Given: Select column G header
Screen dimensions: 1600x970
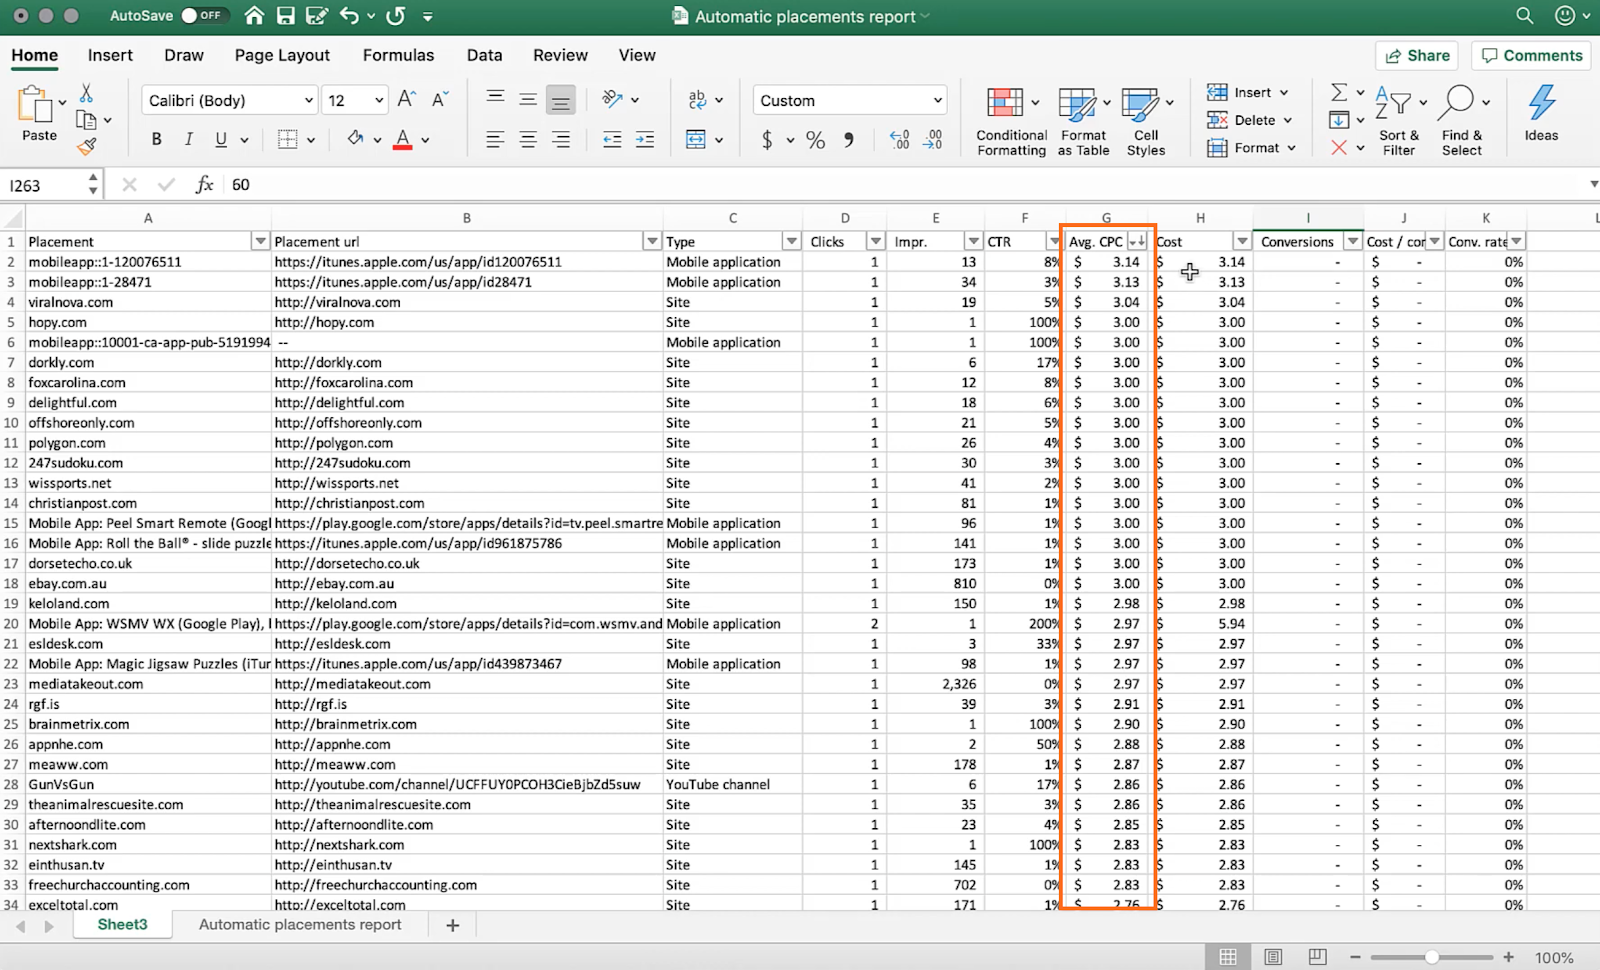Looking at the screenshot, I should coord(1106,217).
